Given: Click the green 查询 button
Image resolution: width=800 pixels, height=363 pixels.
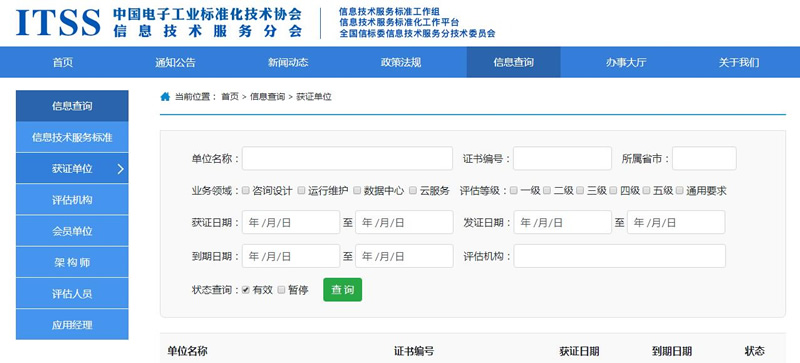Looking at the screenshot, I should (342, 289).
